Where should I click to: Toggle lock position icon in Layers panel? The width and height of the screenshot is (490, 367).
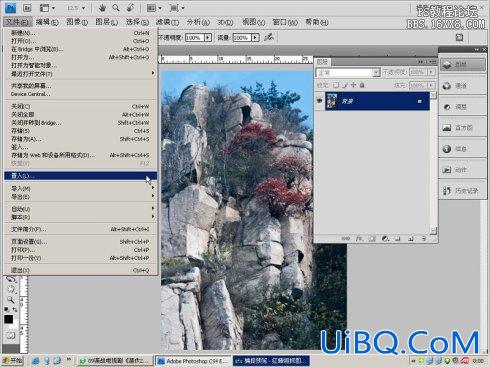pos(354,85)
